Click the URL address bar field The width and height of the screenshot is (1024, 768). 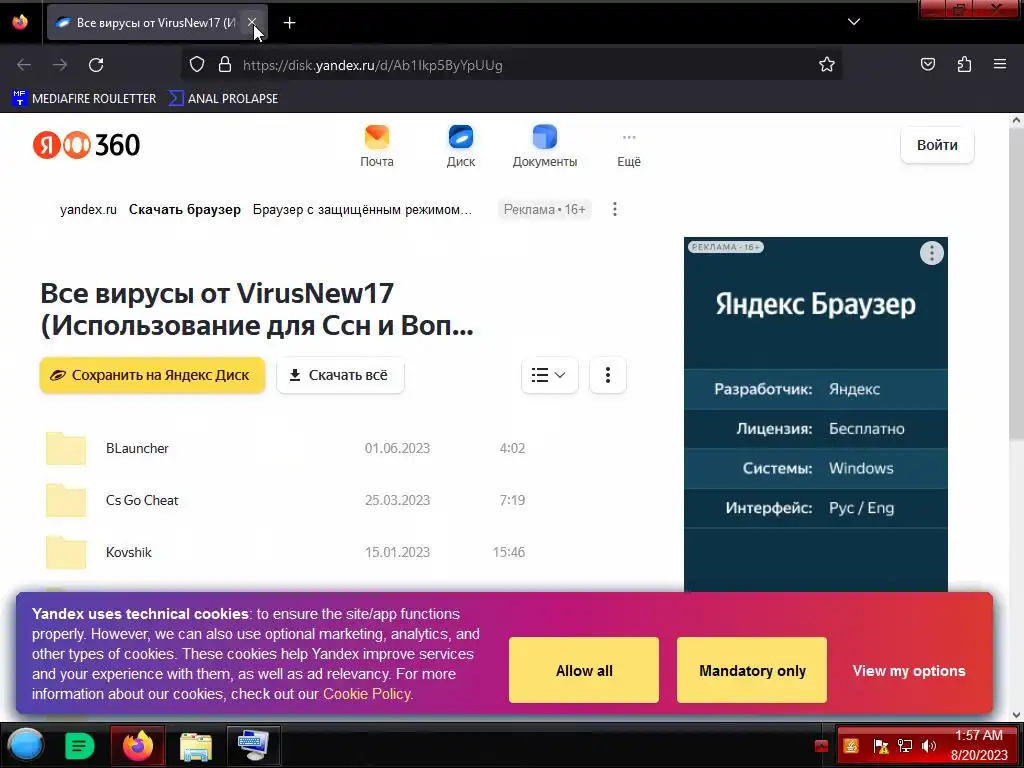coord(511,65)
